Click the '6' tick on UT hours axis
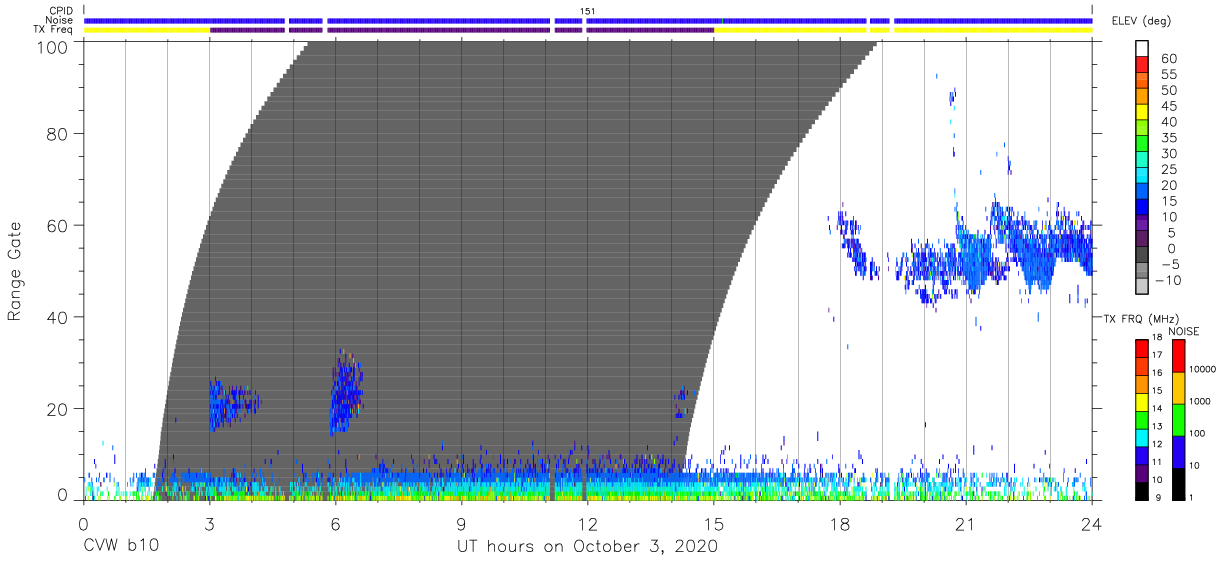 point(335,524)
